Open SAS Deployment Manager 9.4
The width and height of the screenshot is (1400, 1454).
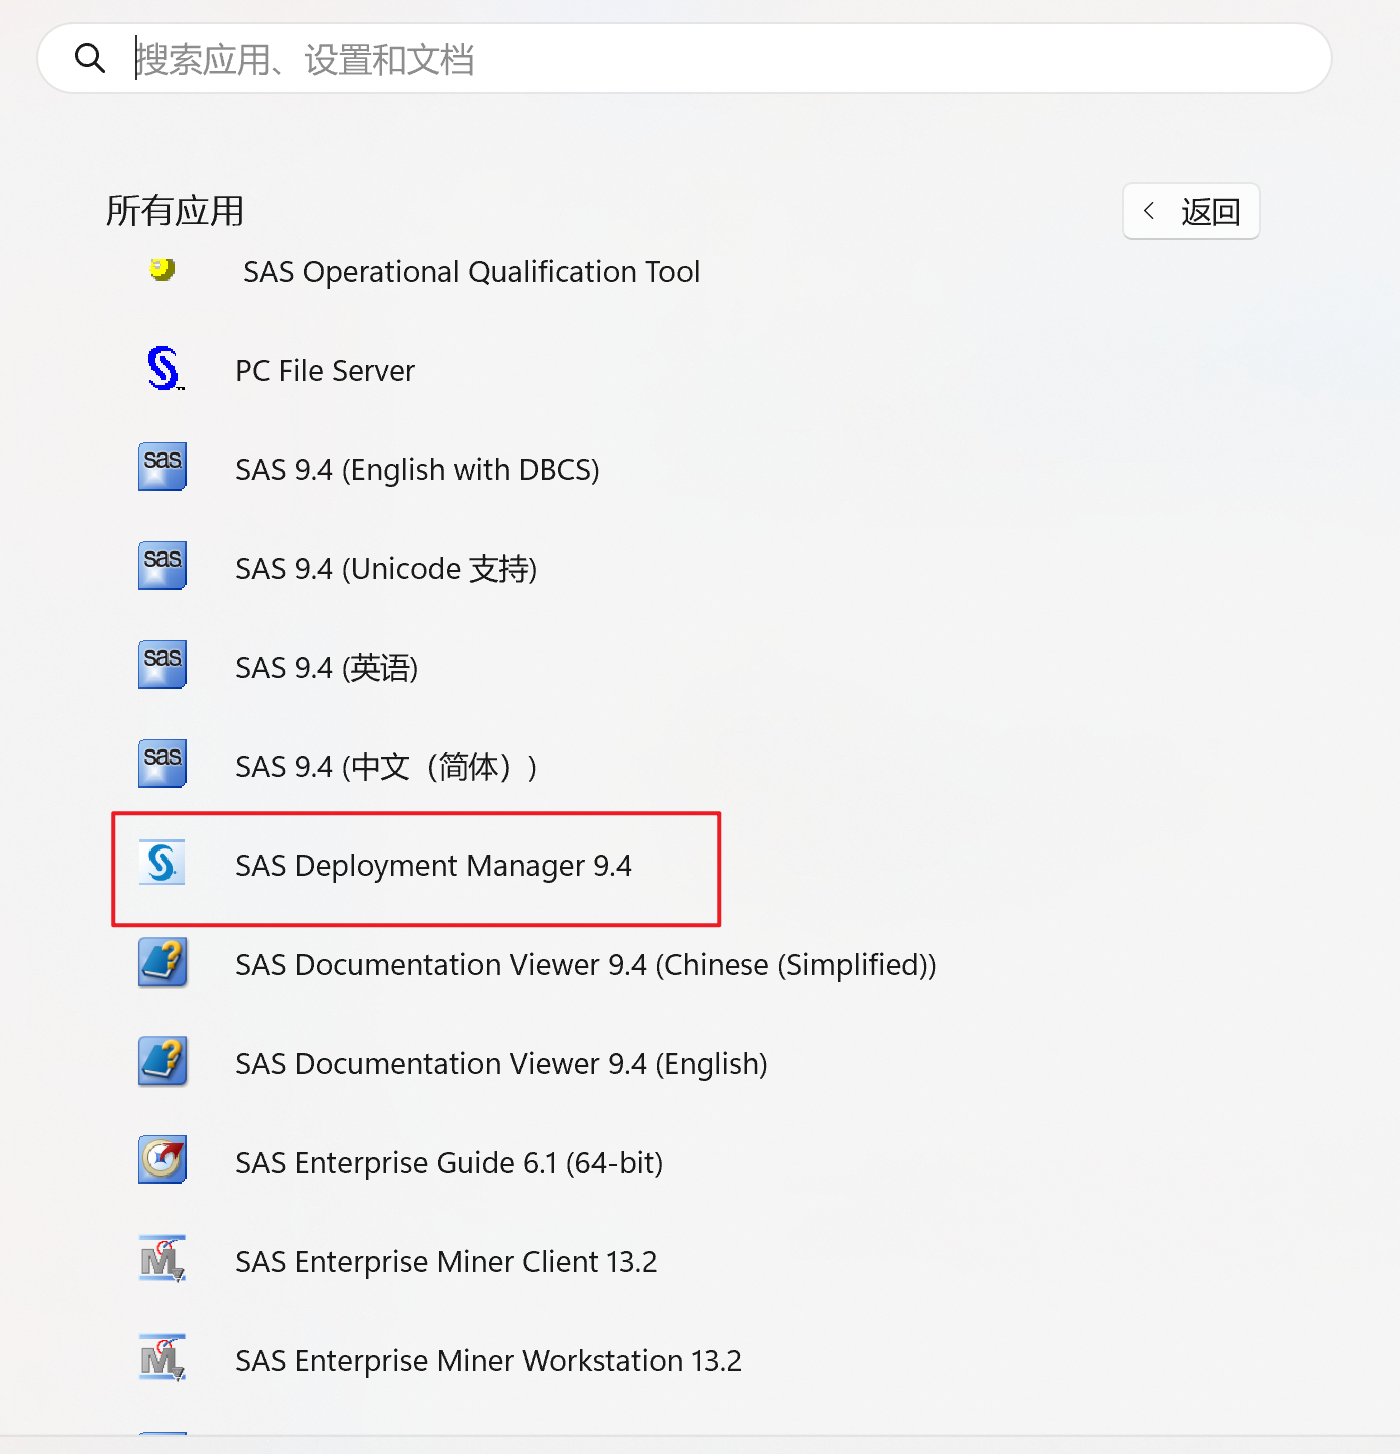coord(433,866)
